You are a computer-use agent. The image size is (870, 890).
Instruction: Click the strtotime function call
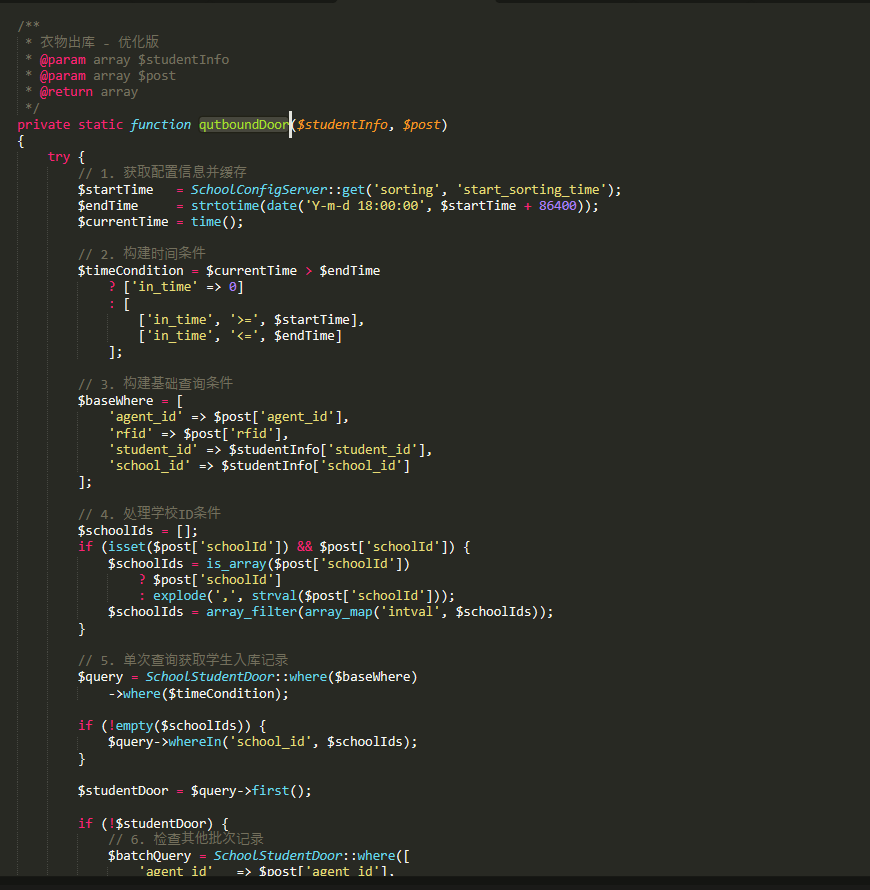[225, 205]
